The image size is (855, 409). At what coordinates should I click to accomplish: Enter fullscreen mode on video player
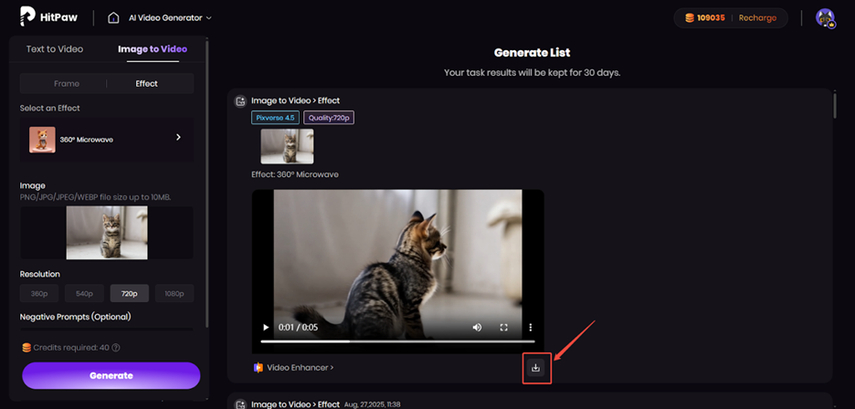coord(504,327)
